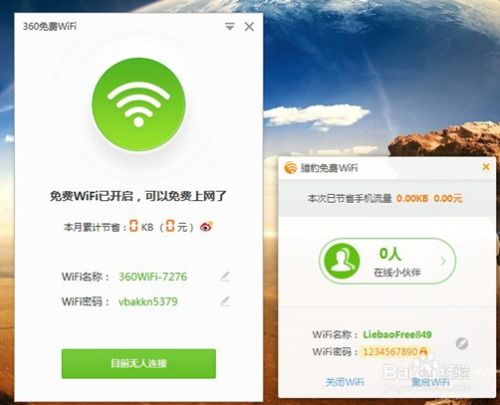The image size is (500, 405).
Task: Click the vbakkn5379 password text
Action: click(148, 302)
